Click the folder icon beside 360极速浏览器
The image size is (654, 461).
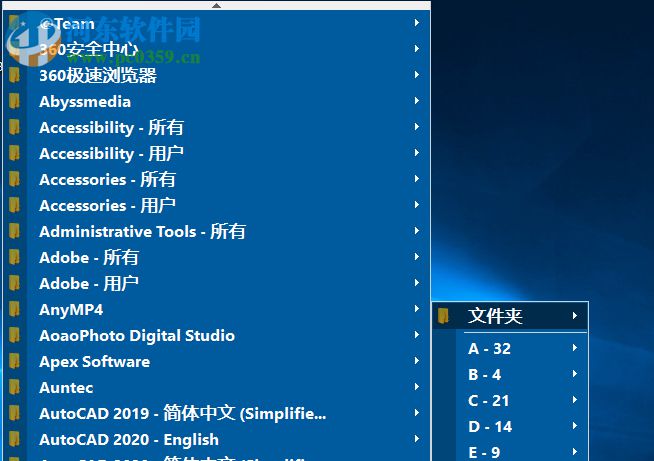(x=14, y=76)
